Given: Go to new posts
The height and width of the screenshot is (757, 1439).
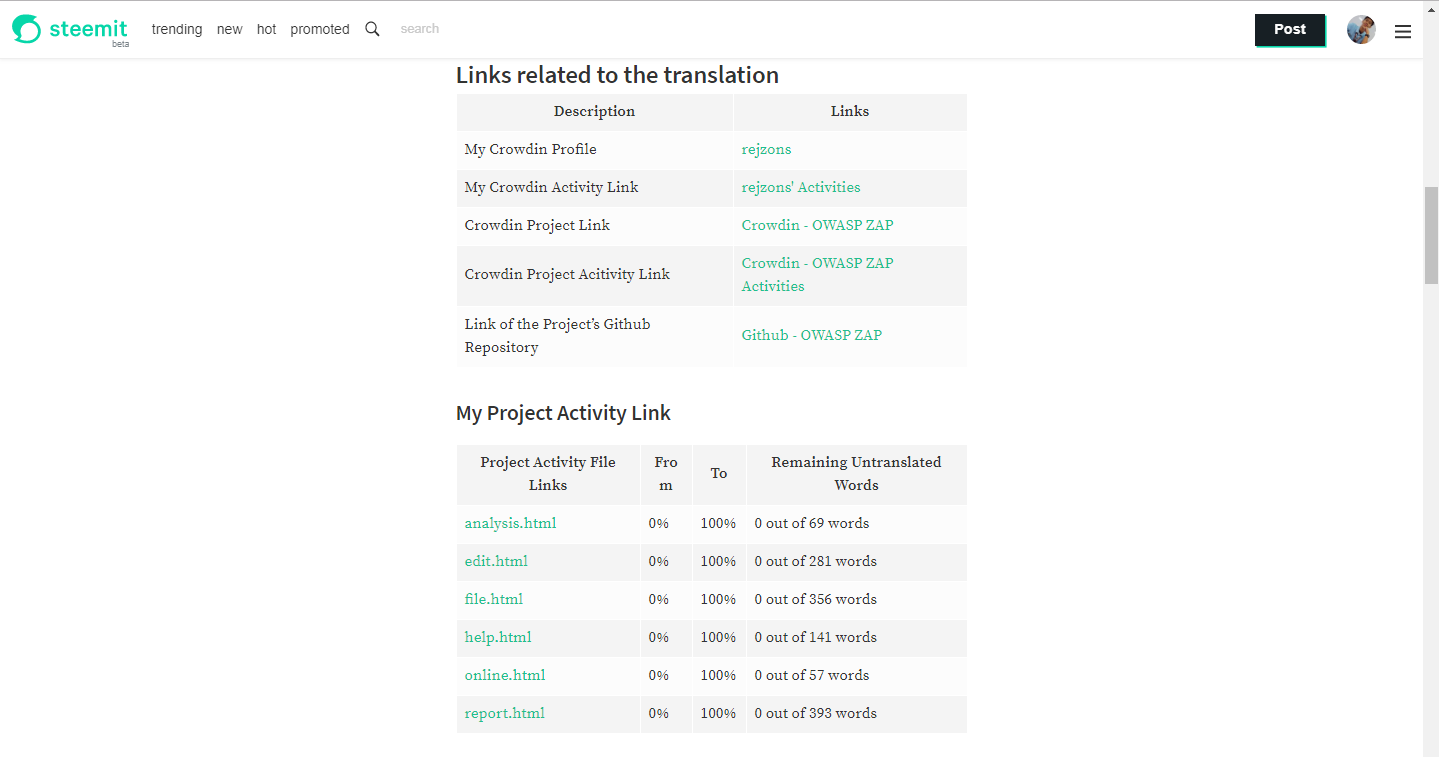Looking at the screenshot, I should click(229, 29).
